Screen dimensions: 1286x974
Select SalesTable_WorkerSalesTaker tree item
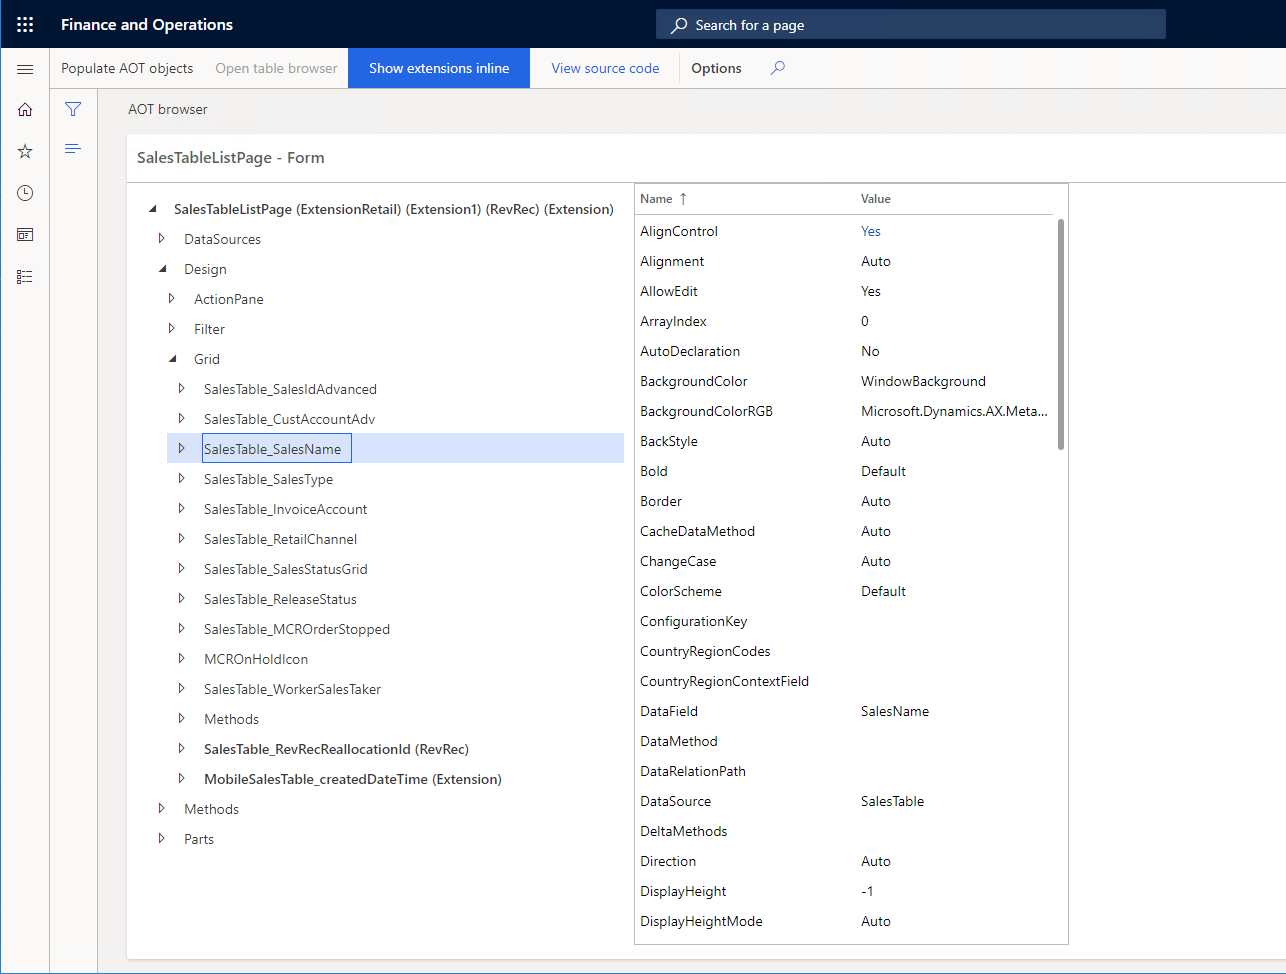pyautogui.click(x=292, y=689)
